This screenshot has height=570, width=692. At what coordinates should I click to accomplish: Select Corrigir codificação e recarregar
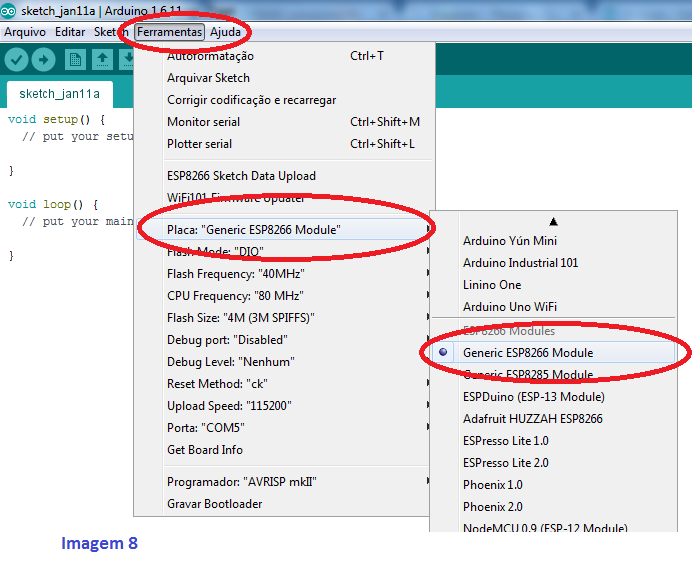283,100
